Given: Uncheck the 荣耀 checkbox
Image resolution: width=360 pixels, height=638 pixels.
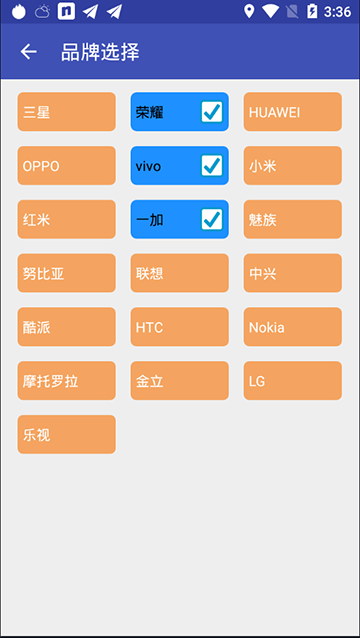Looking at the screenshot, I should point(212,112).
